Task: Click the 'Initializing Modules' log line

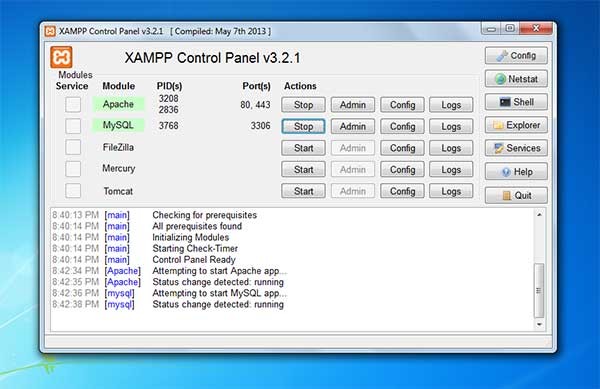Action: tap(191, 237)
